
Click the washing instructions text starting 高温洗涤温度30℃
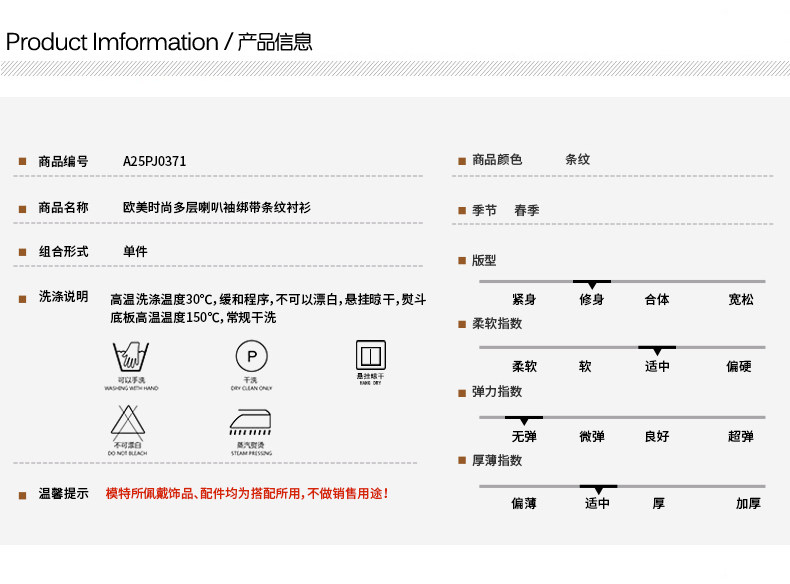pos(268,308)
